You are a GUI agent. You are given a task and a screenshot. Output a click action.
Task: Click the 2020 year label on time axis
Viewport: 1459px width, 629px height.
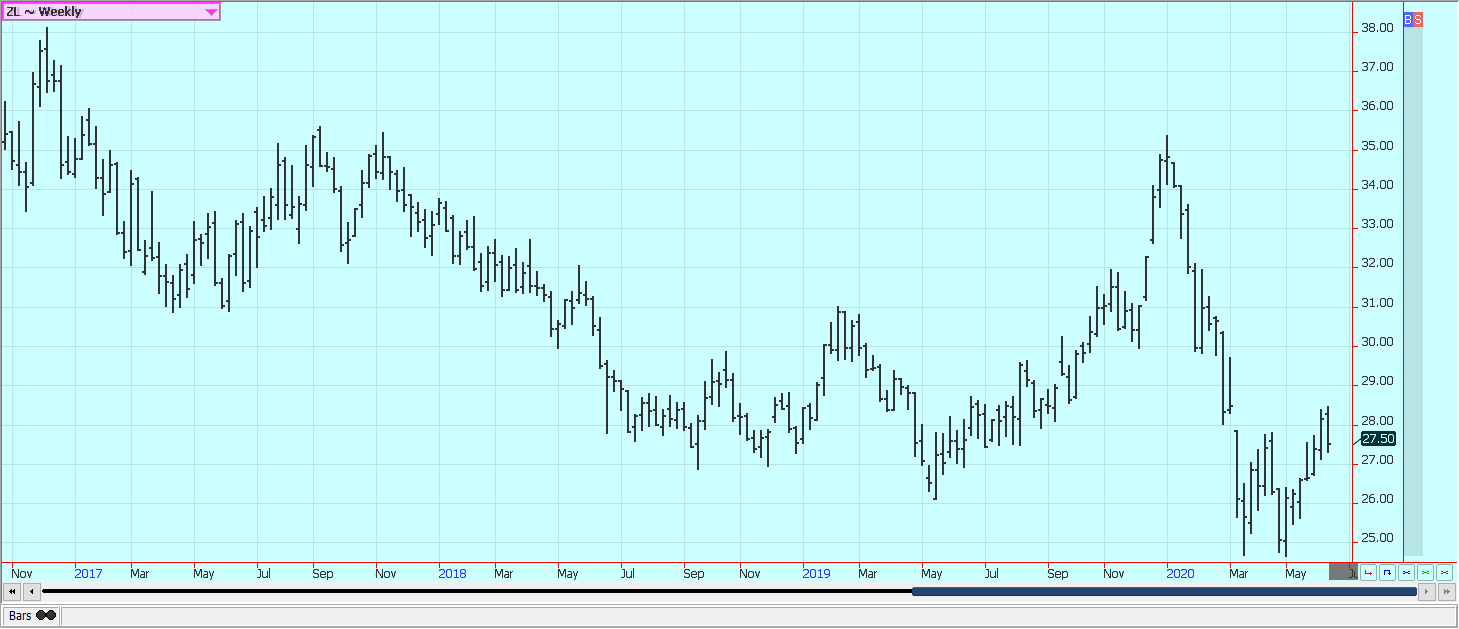coord(1180,573)
